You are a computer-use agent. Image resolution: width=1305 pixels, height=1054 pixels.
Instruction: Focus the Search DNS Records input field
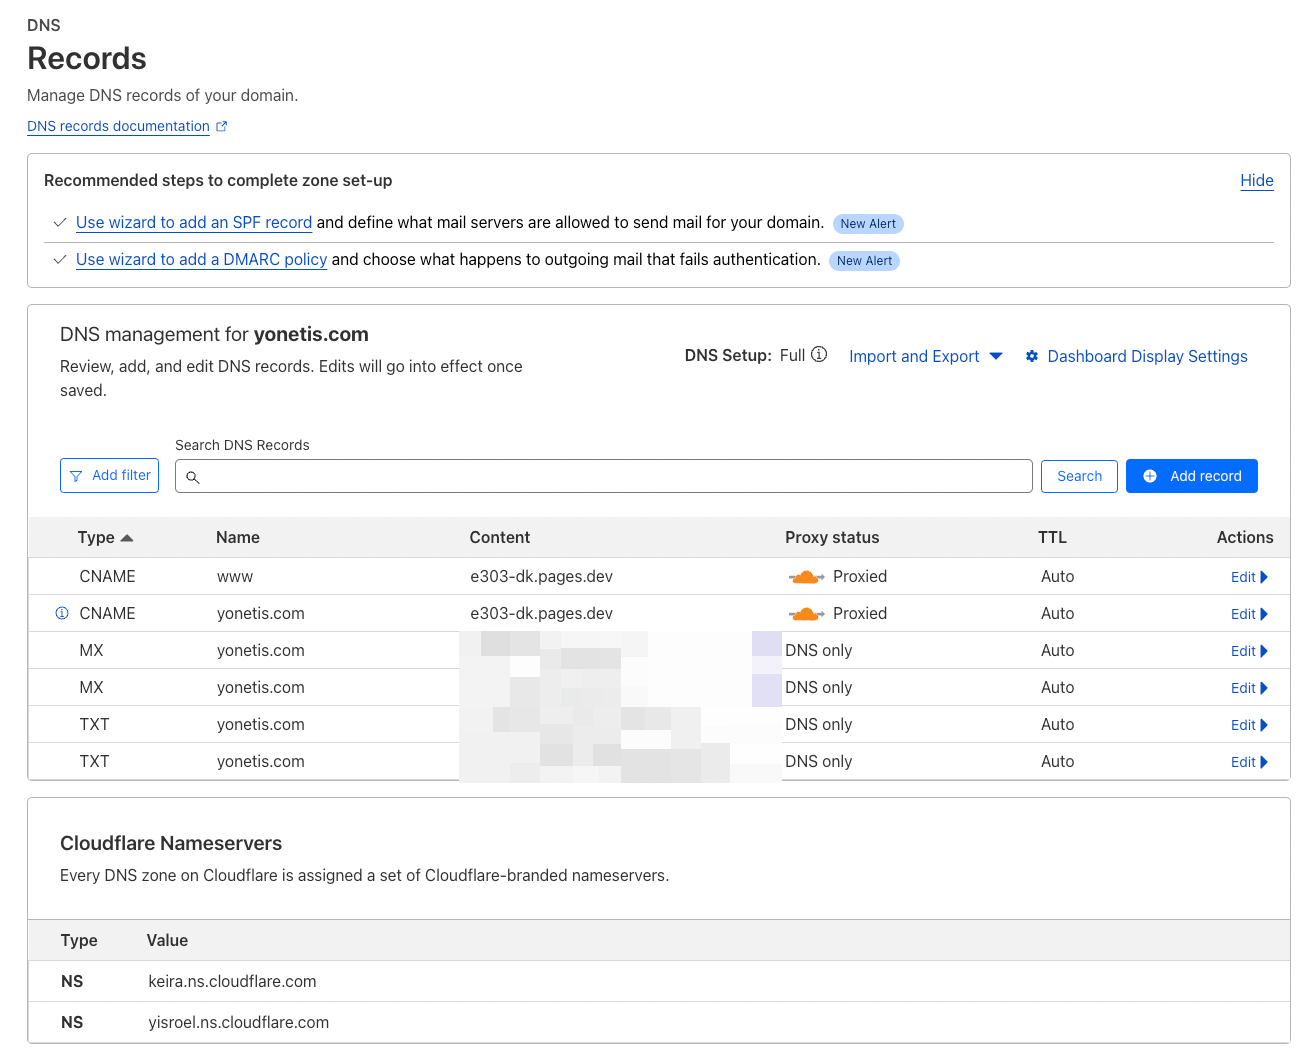click(x=610, y=476)
